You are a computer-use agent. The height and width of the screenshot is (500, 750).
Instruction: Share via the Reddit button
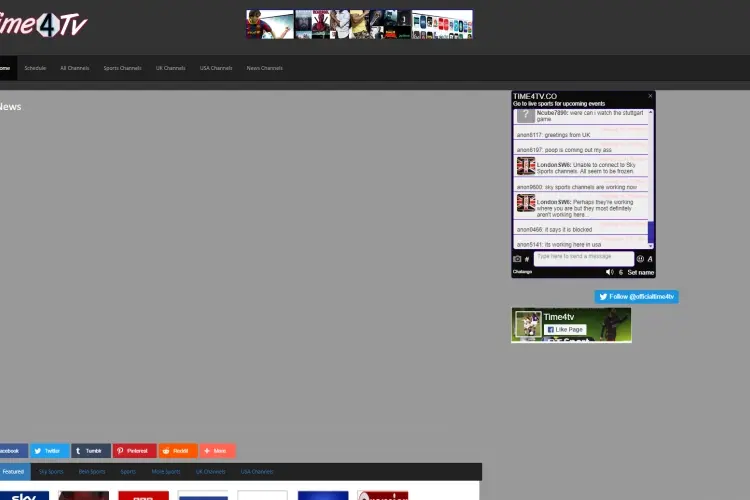pyautogui.click(x=178, y=451)
